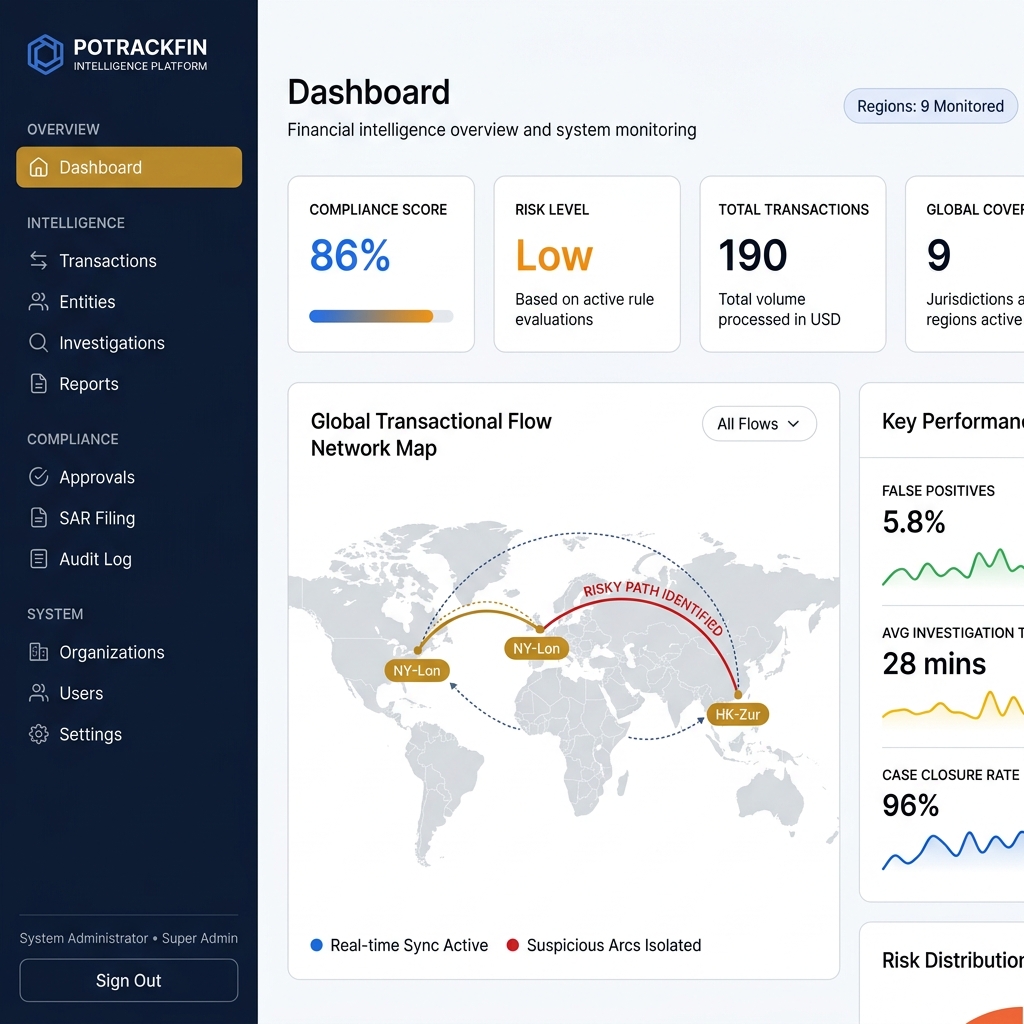The height and width of the screenshot is (1024, 1024).
Task: Open the Reports page
Action: click(129, 383)
